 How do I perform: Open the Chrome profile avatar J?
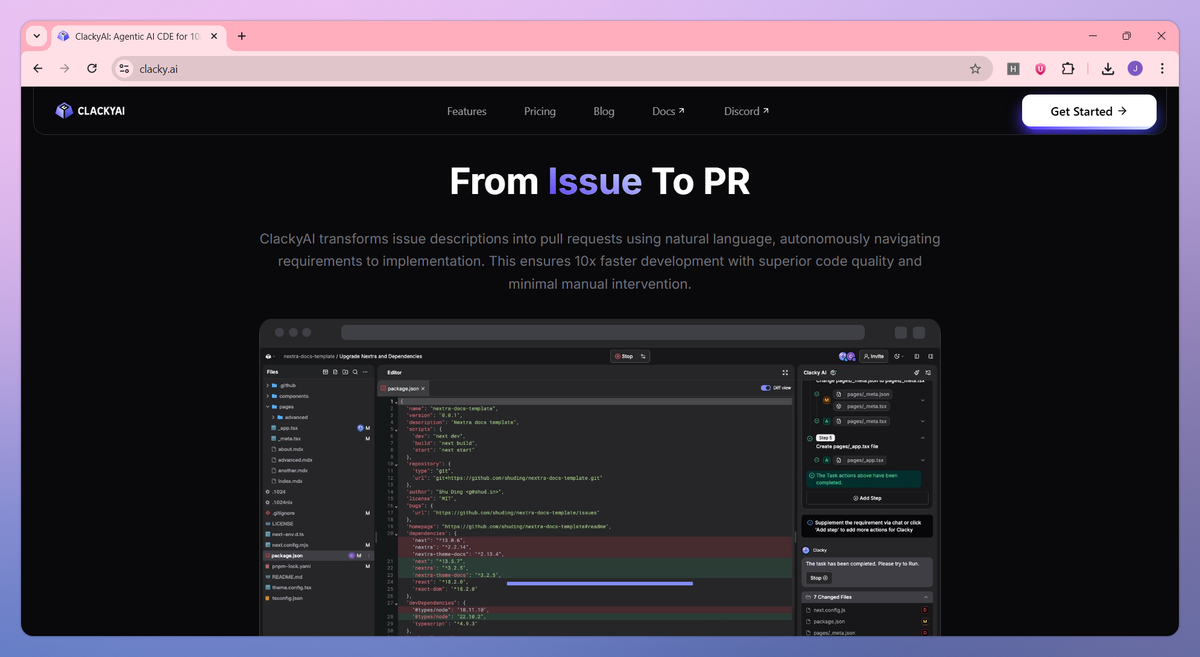(x=1135, y=69)
